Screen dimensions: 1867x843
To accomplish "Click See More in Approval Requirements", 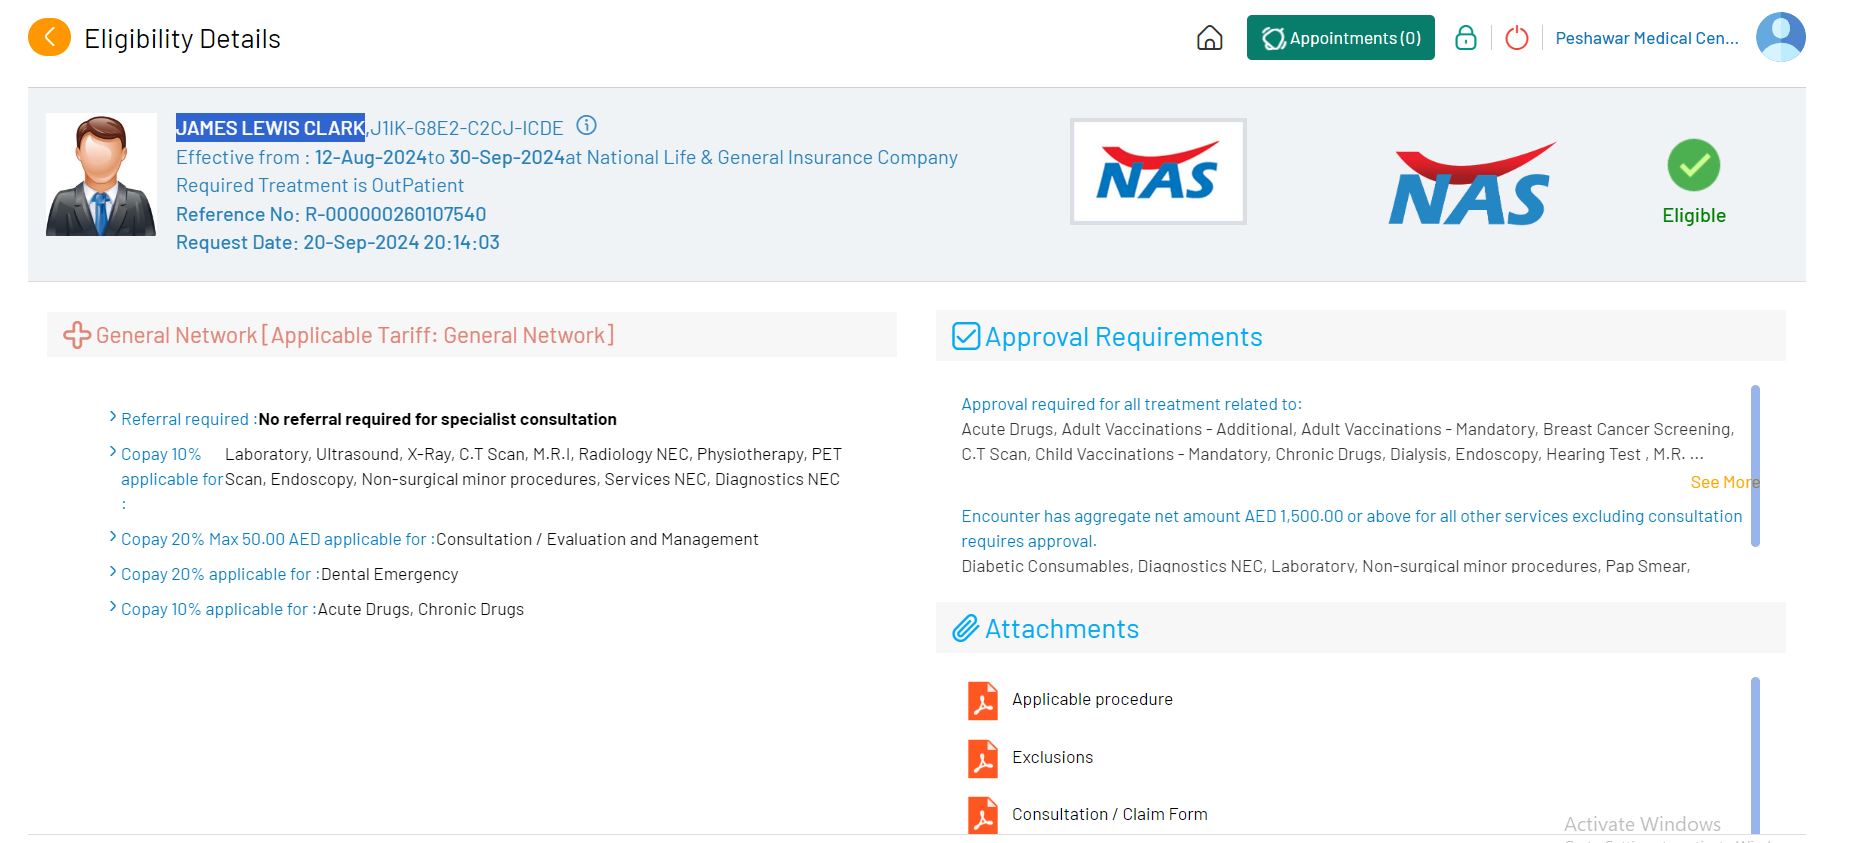I will 1723,482.
